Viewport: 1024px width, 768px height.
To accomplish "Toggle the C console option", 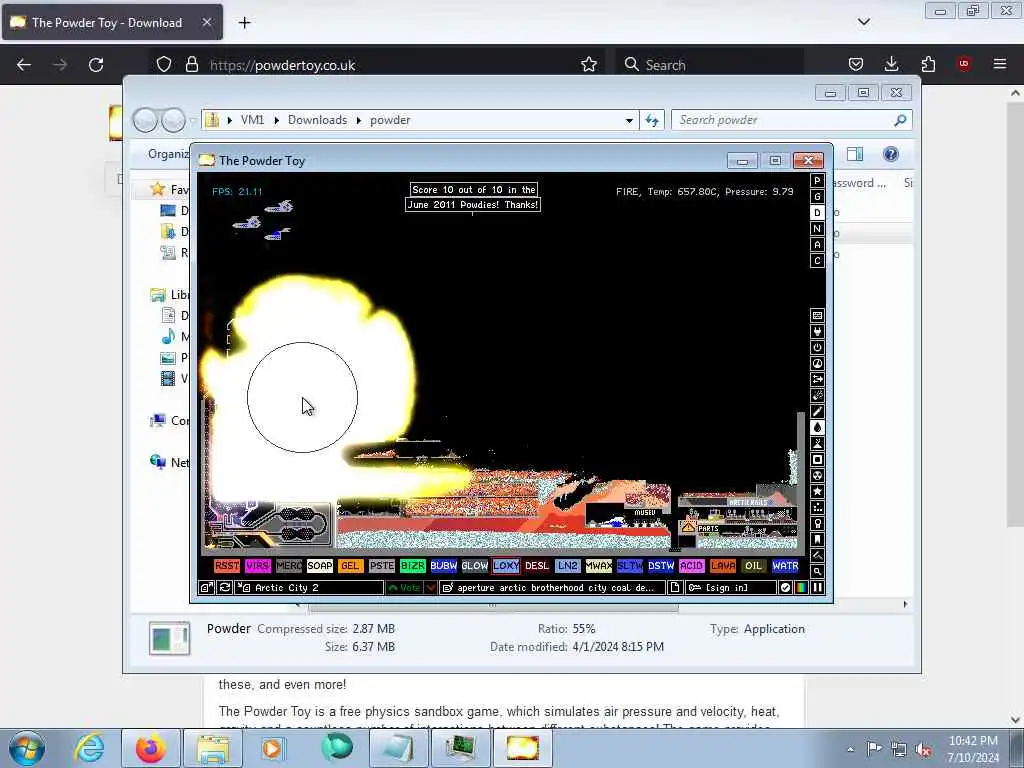I will [817, 261].
